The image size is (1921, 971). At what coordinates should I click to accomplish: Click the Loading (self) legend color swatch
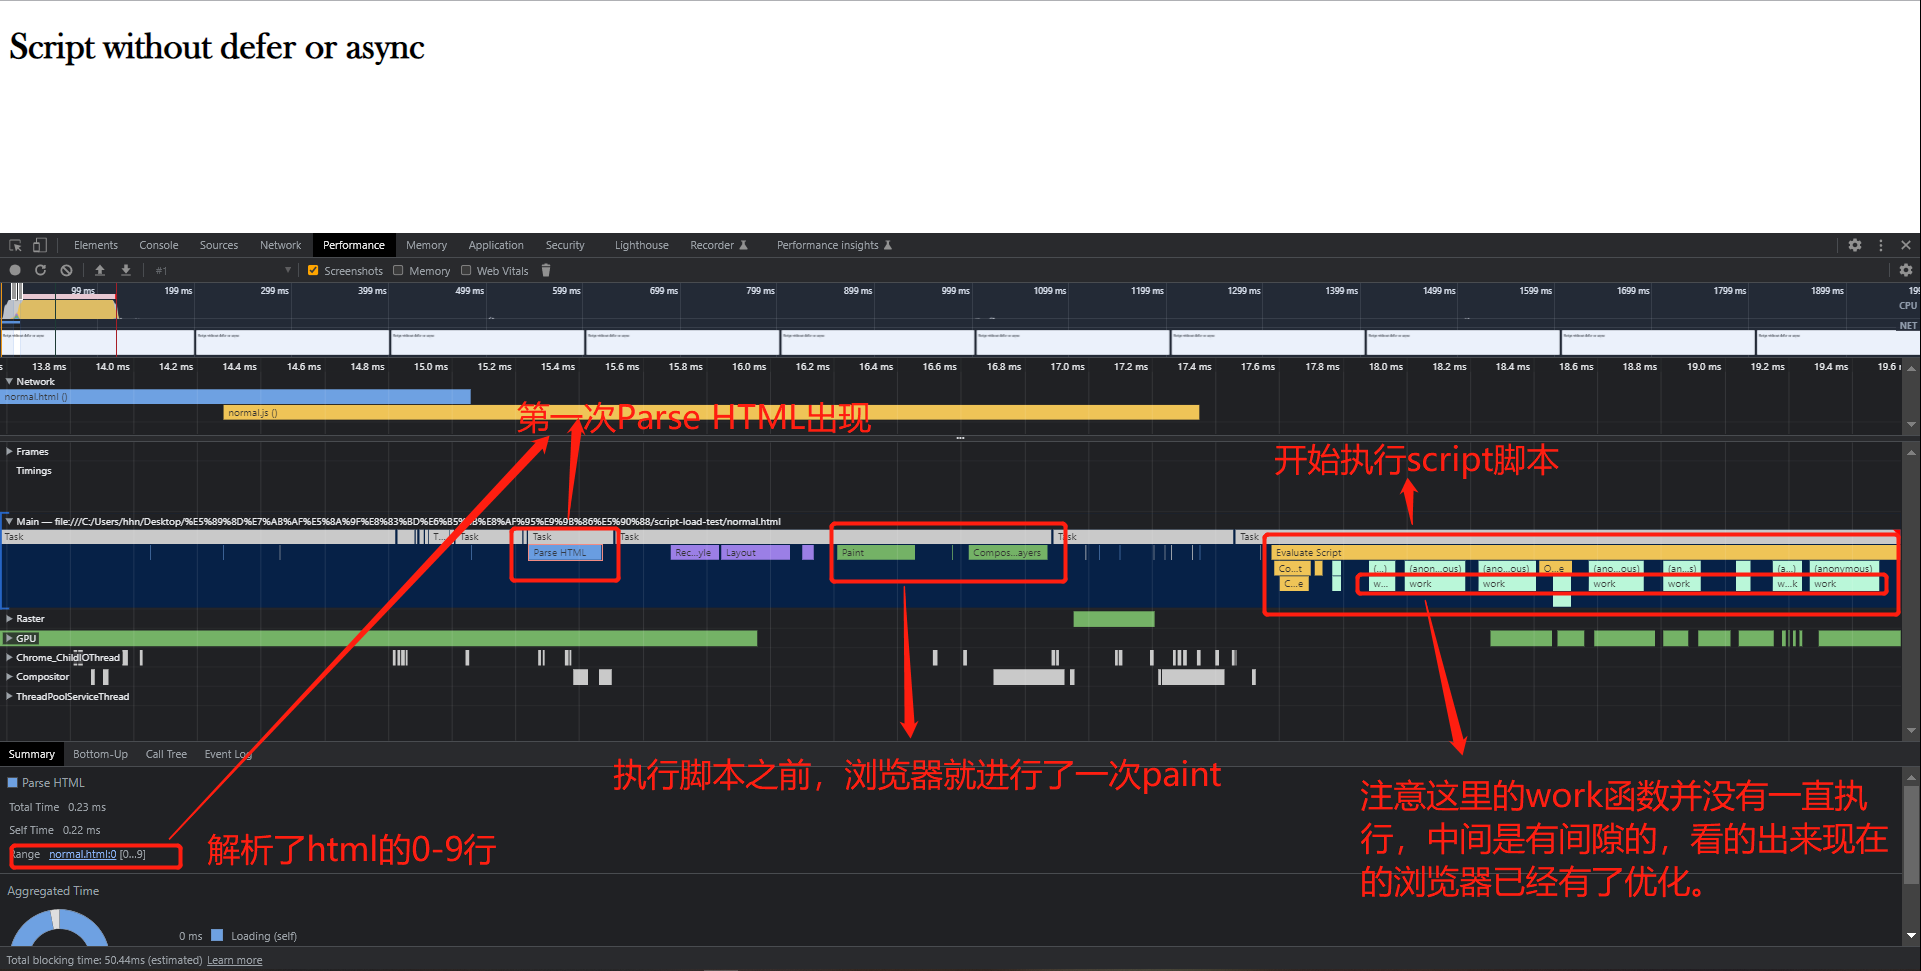(217, 936)
